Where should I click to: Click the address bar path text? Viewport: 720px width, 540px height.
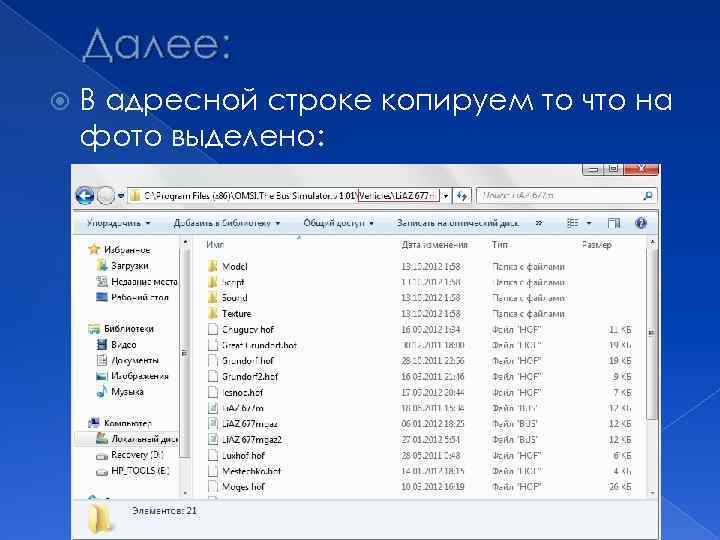pos(289,196)
